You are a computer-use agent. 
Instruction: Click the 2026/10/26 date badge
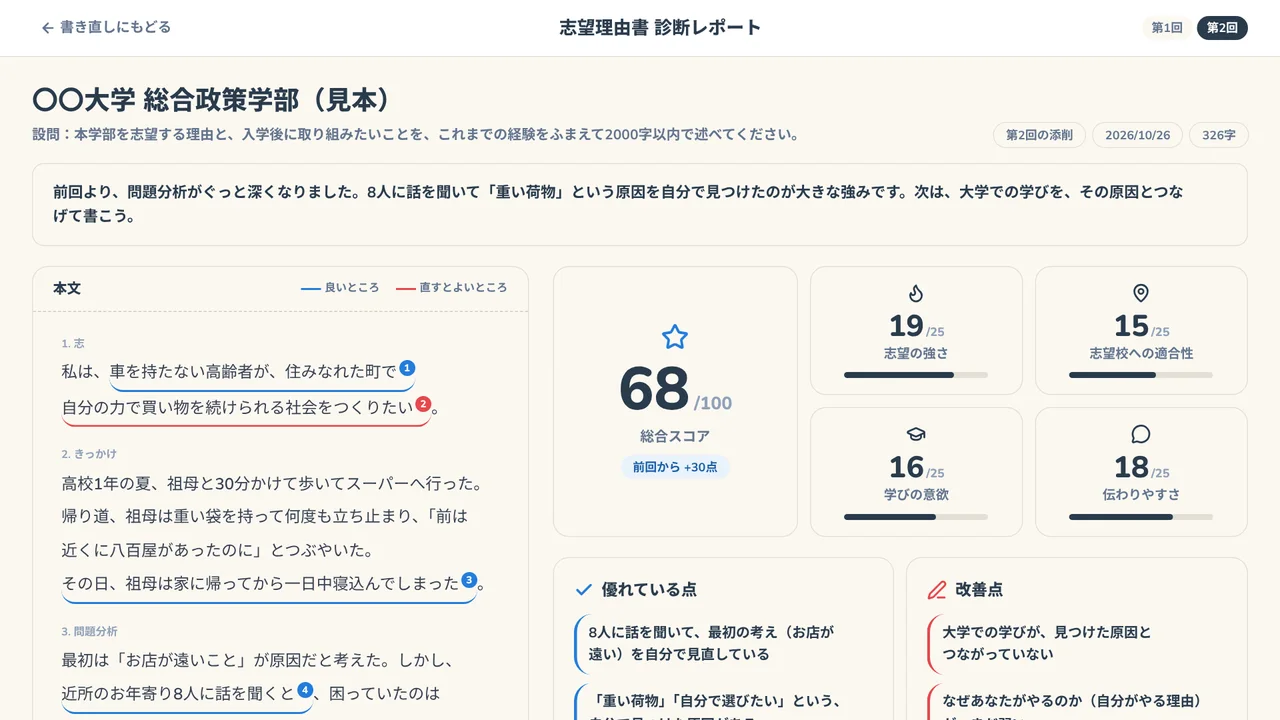click(1137, 135)
